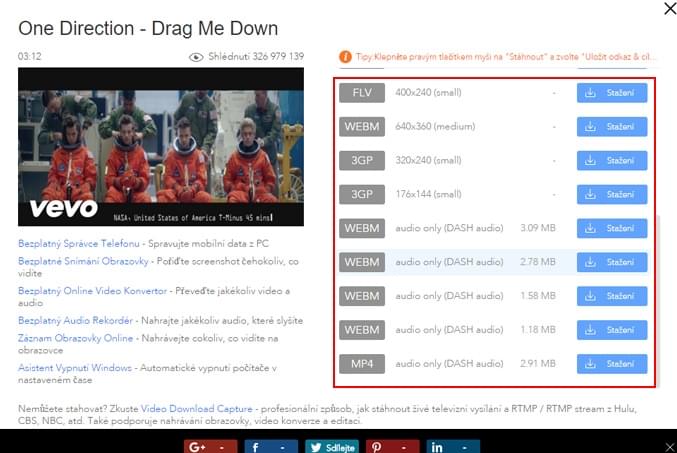This screenshot has height=453, width=677.
Task: Click the orange tip info icon
Action: tap(345, 57)
